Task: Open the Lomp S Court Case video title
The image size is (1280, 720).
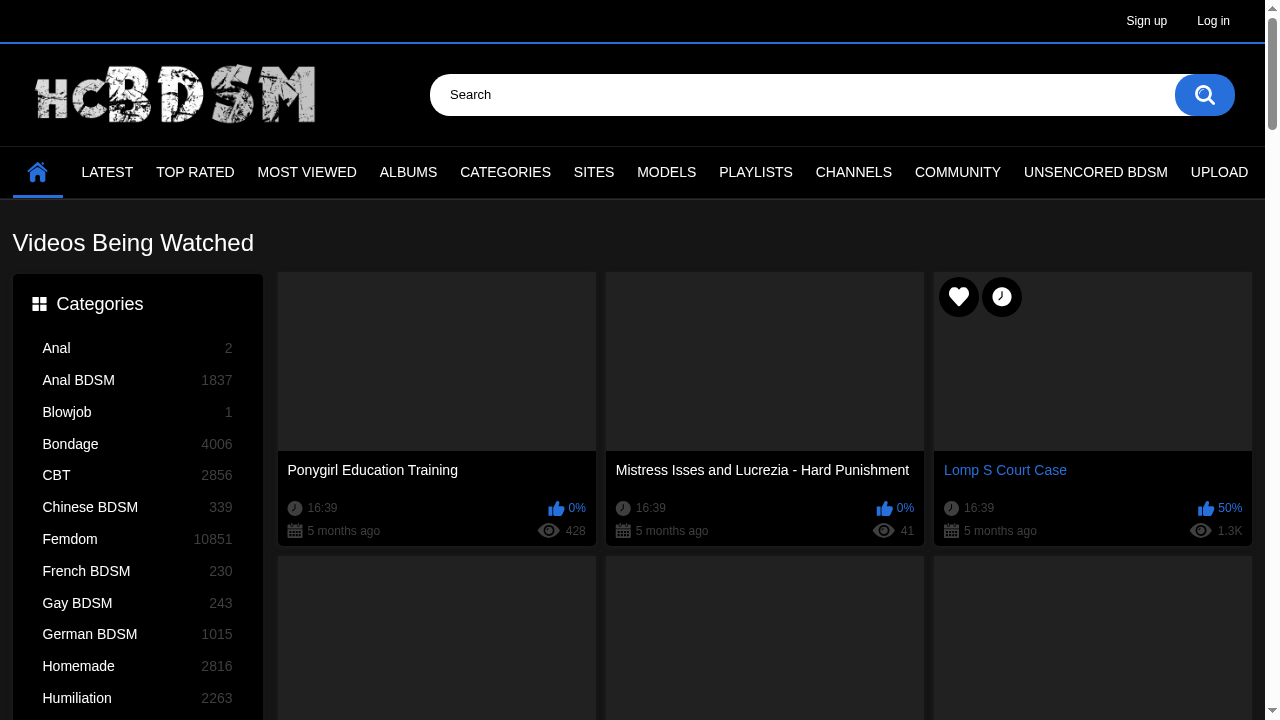Action: click(x=1005, y=470)
